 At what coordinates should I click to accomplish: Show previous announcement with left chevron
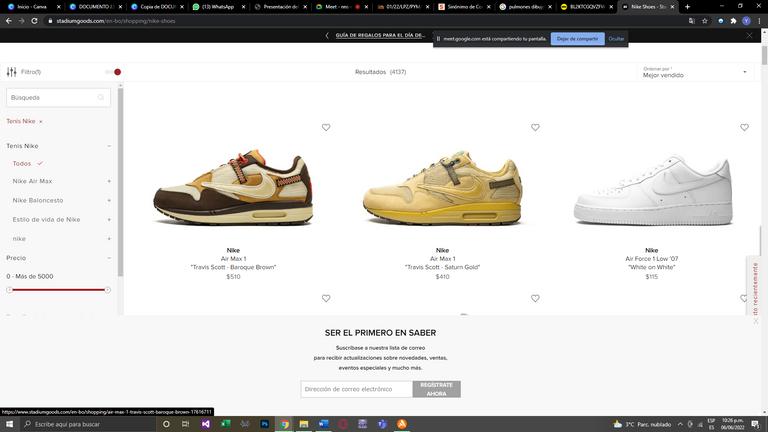coord(327,35)
